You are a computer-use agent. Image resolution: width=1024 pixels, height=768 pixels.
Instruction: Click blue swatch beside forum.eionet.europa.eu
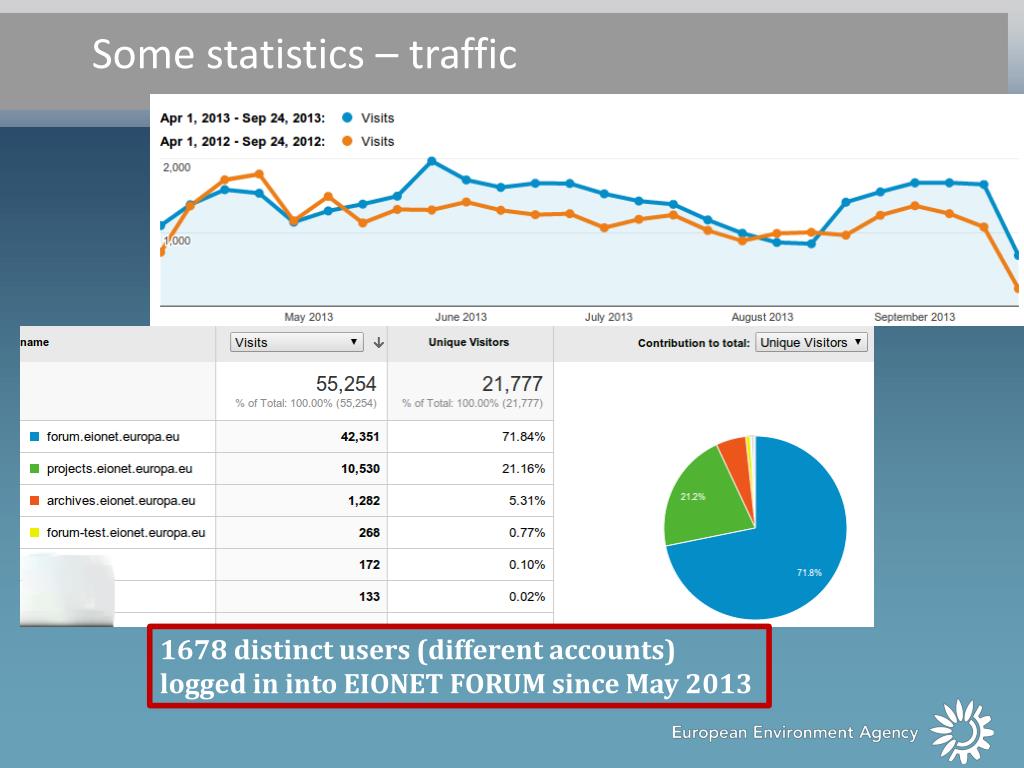tap(35, 437)
